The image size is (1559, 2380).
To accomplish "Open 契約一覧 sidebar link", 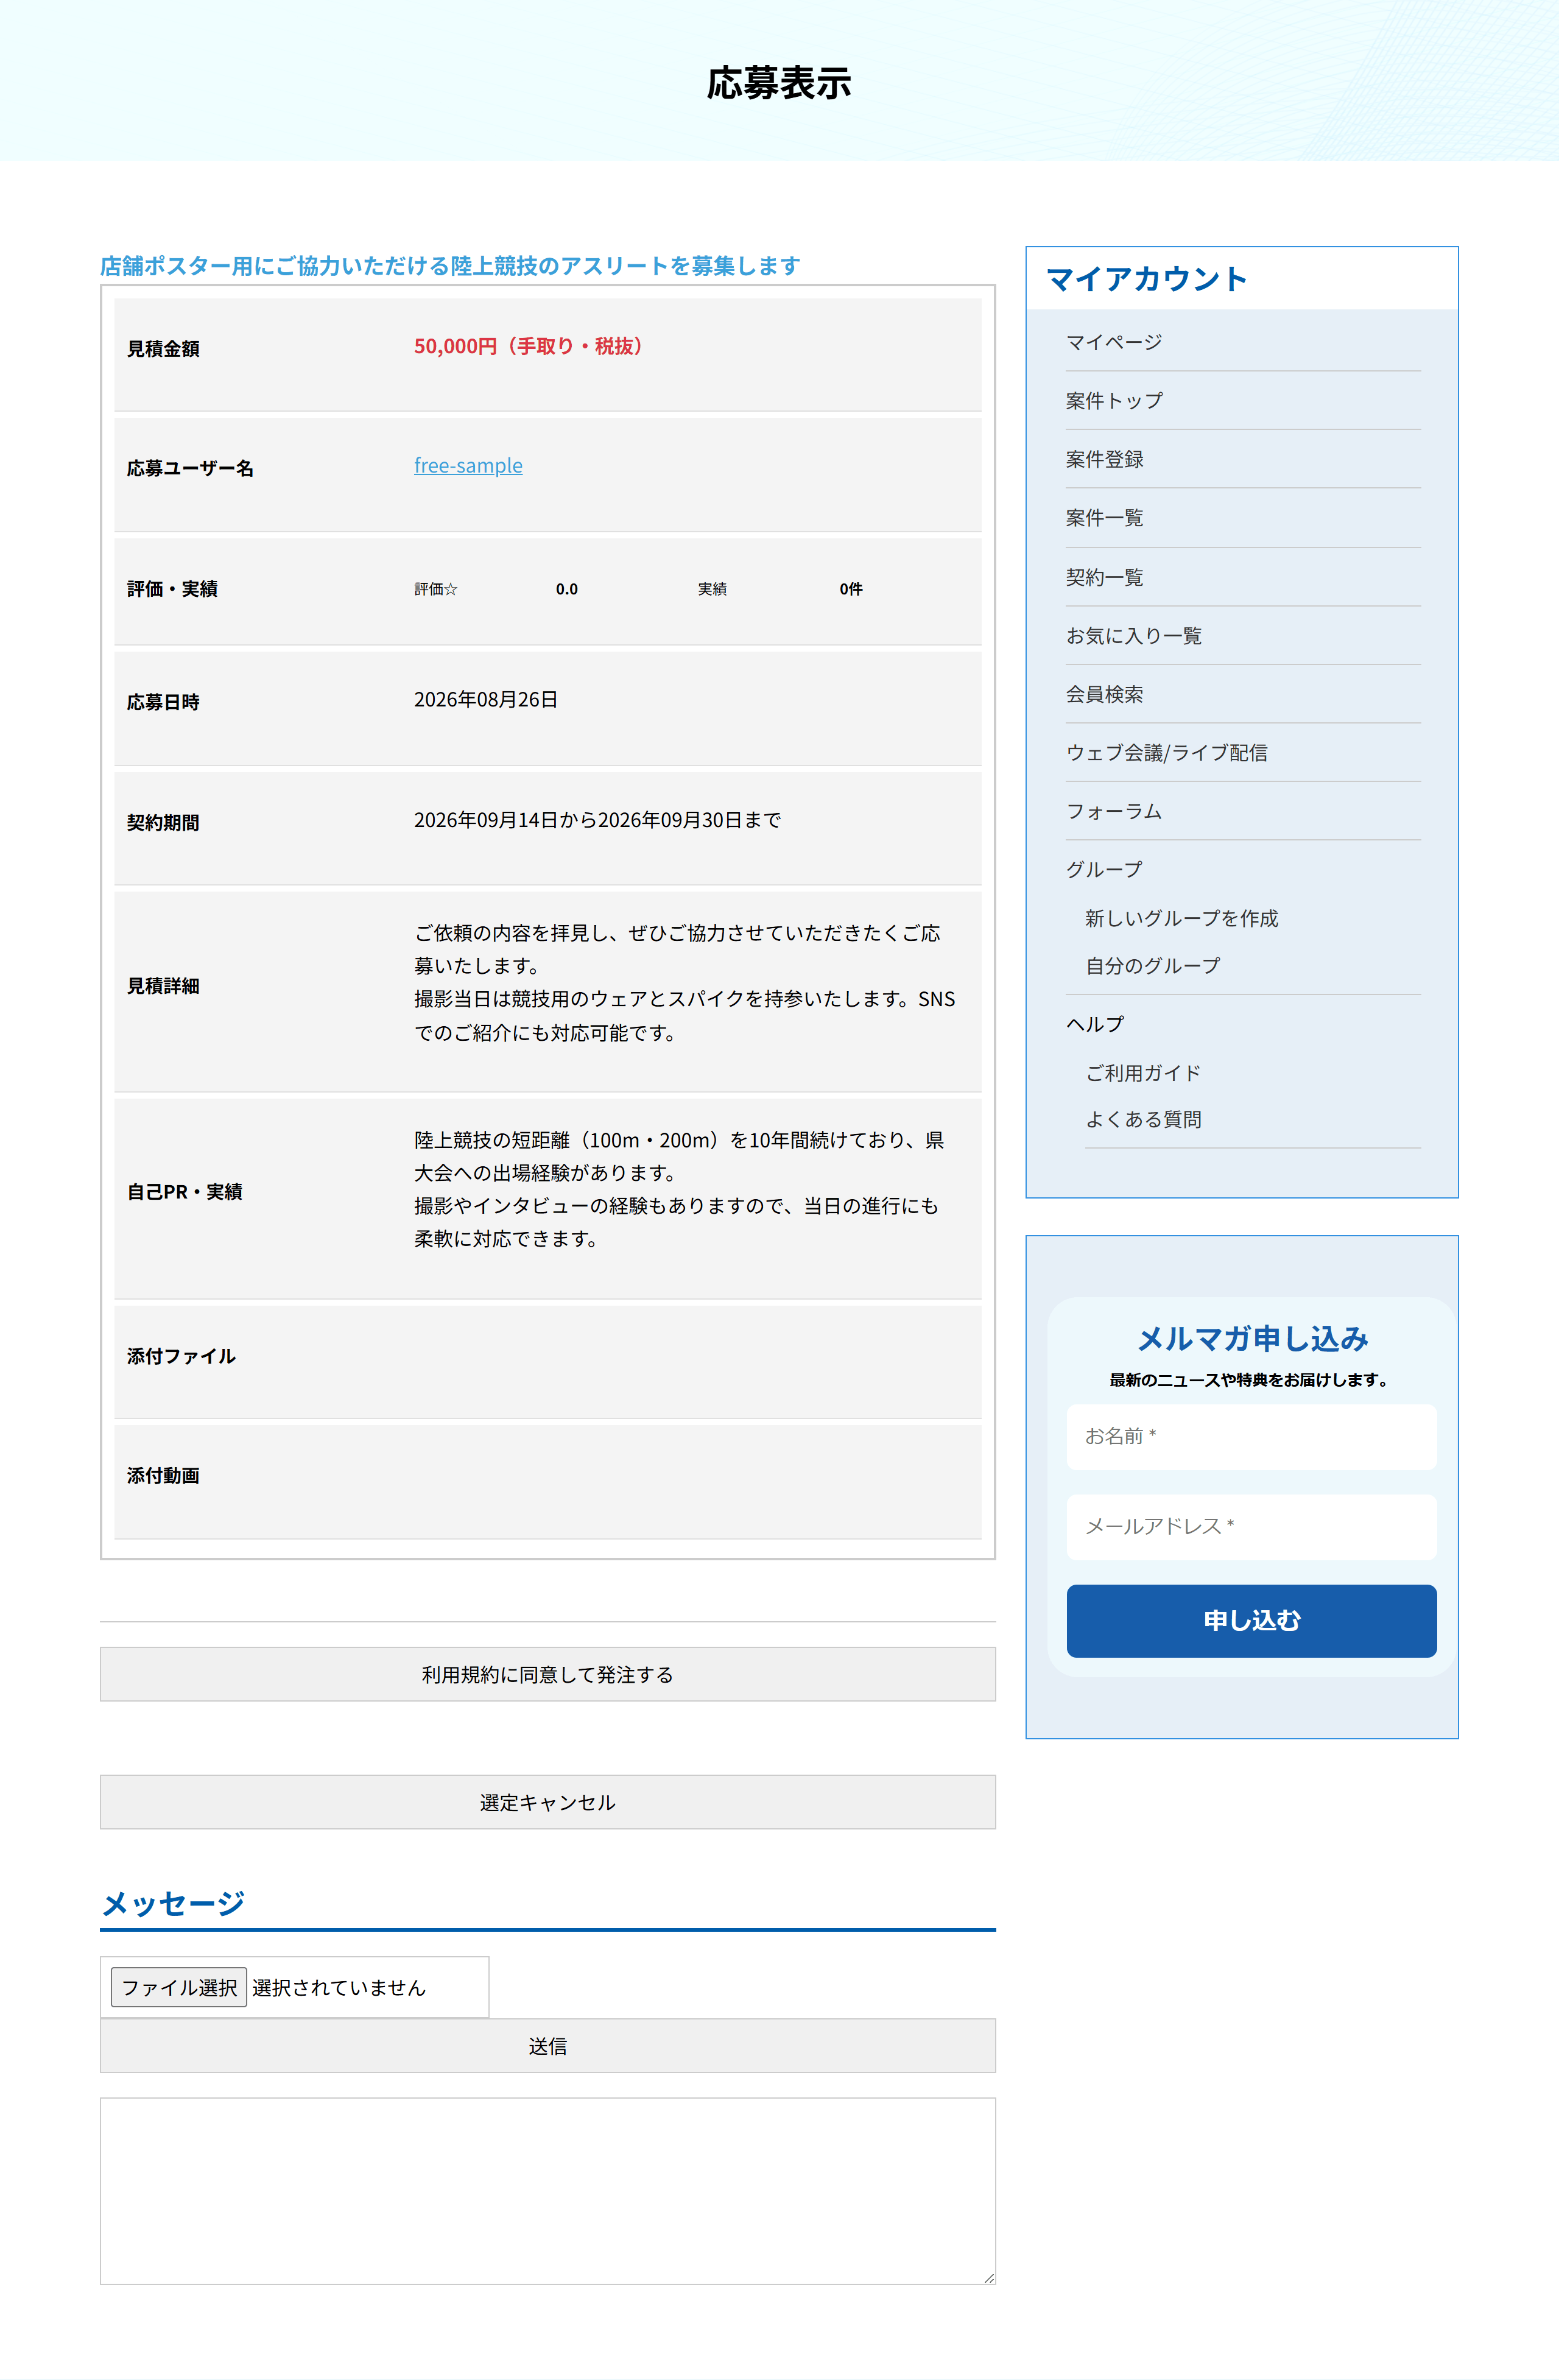I will click(1105, 577).
